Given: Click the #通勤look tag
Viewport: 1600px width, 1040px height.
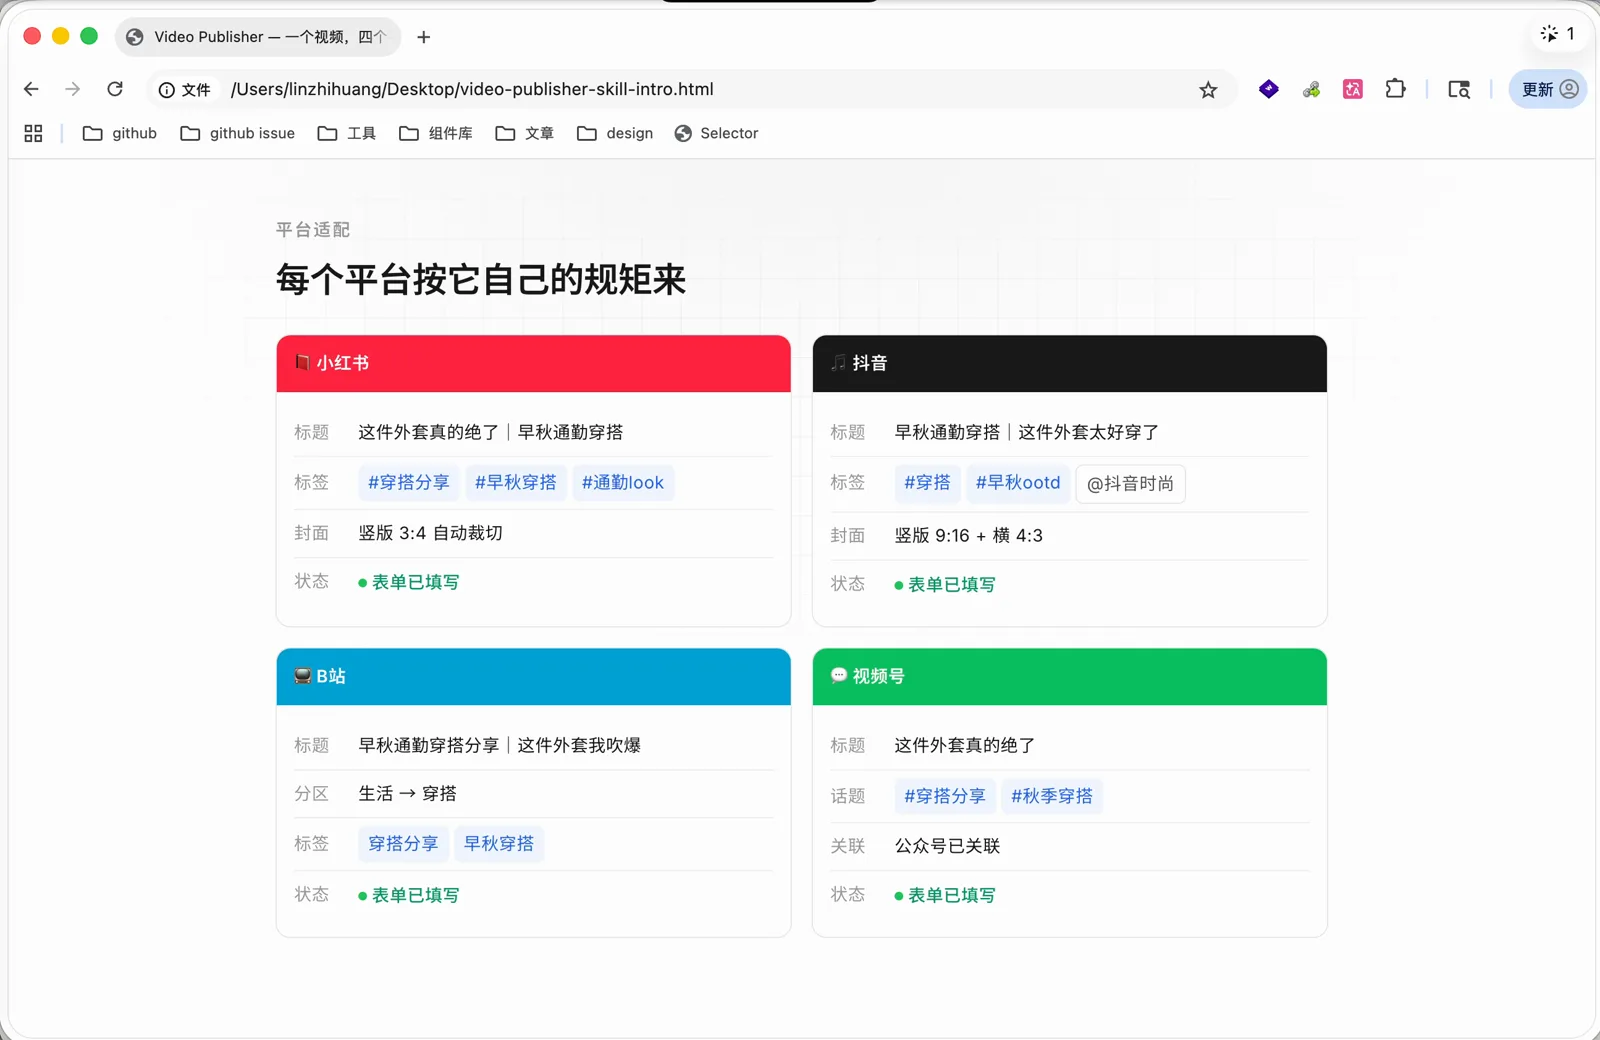Looking at the screenshot, I should 623,482.
